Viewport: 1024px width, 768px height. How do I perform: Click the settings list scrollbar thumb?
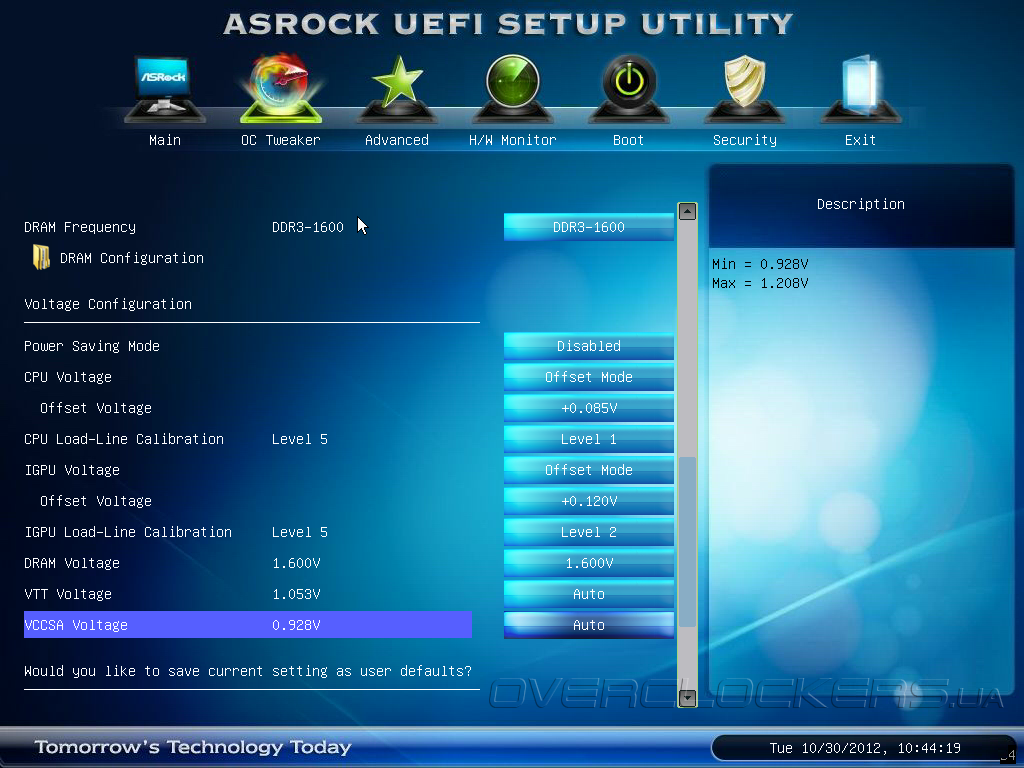click(x=687, y=542)
